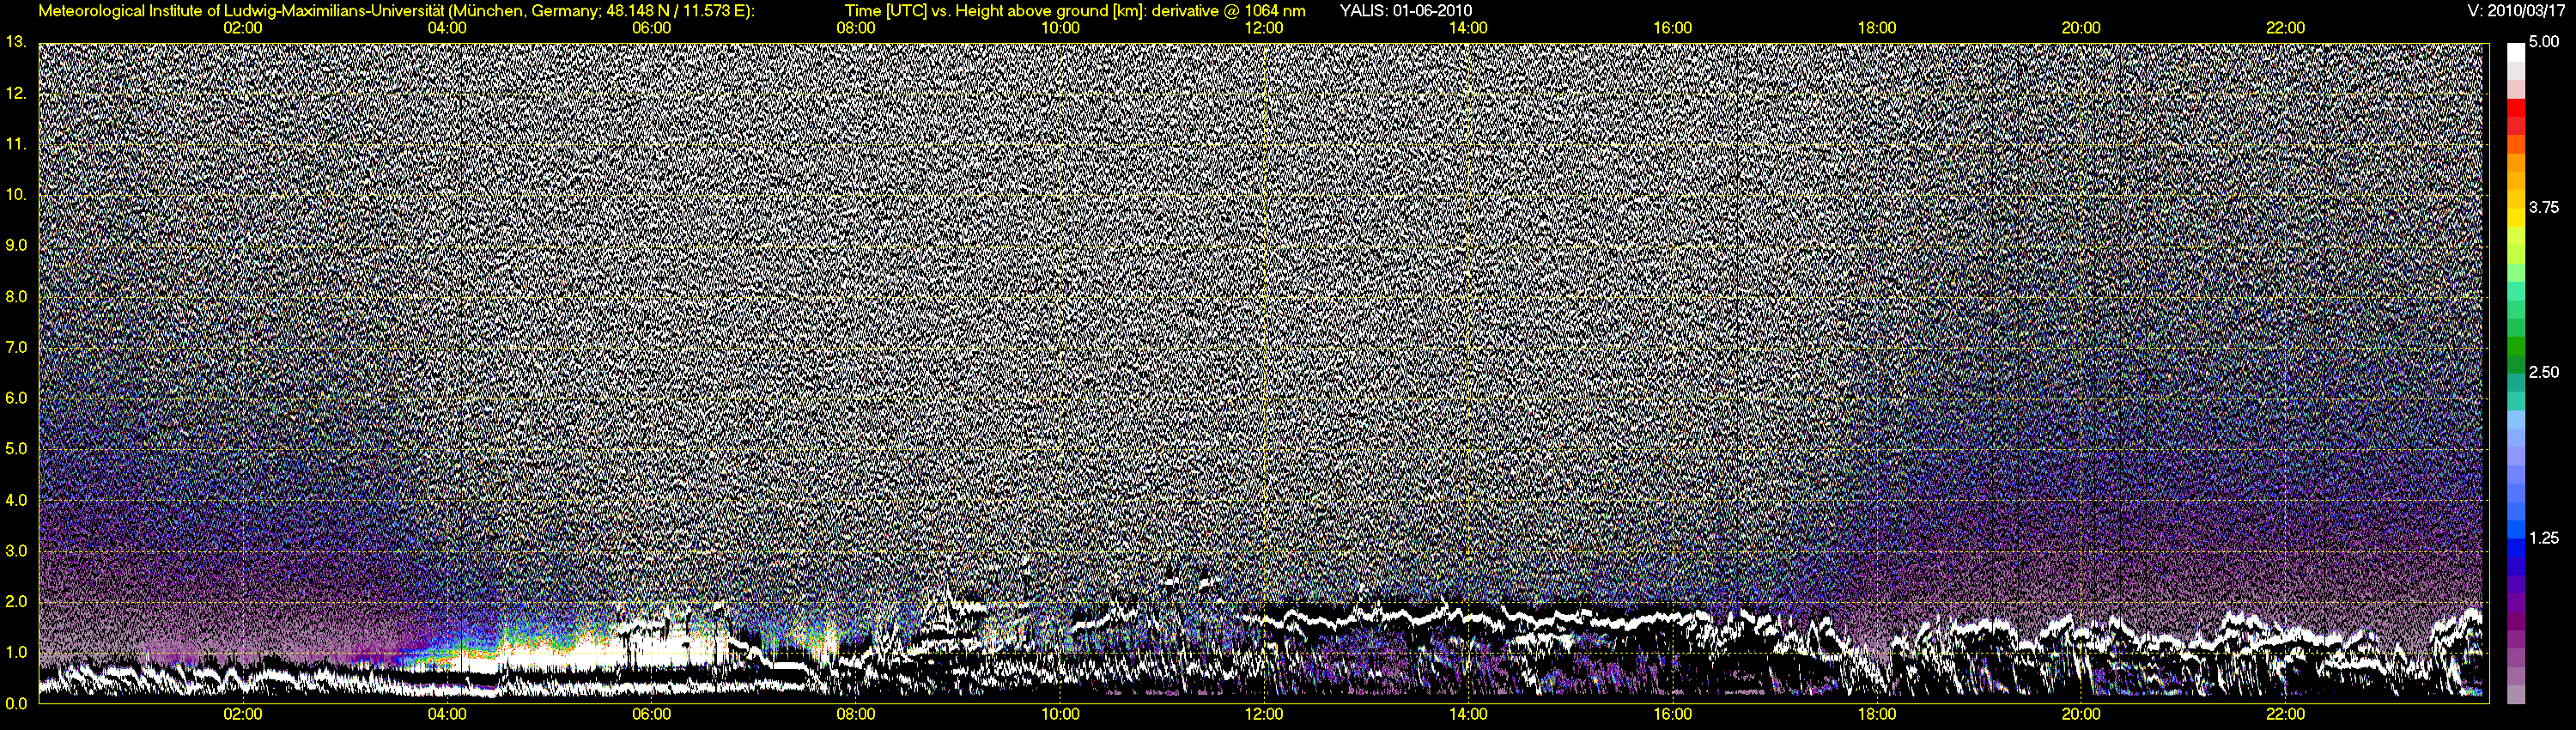
Task: Click the 7.0 height axis label
Action: tap(16, 347)
